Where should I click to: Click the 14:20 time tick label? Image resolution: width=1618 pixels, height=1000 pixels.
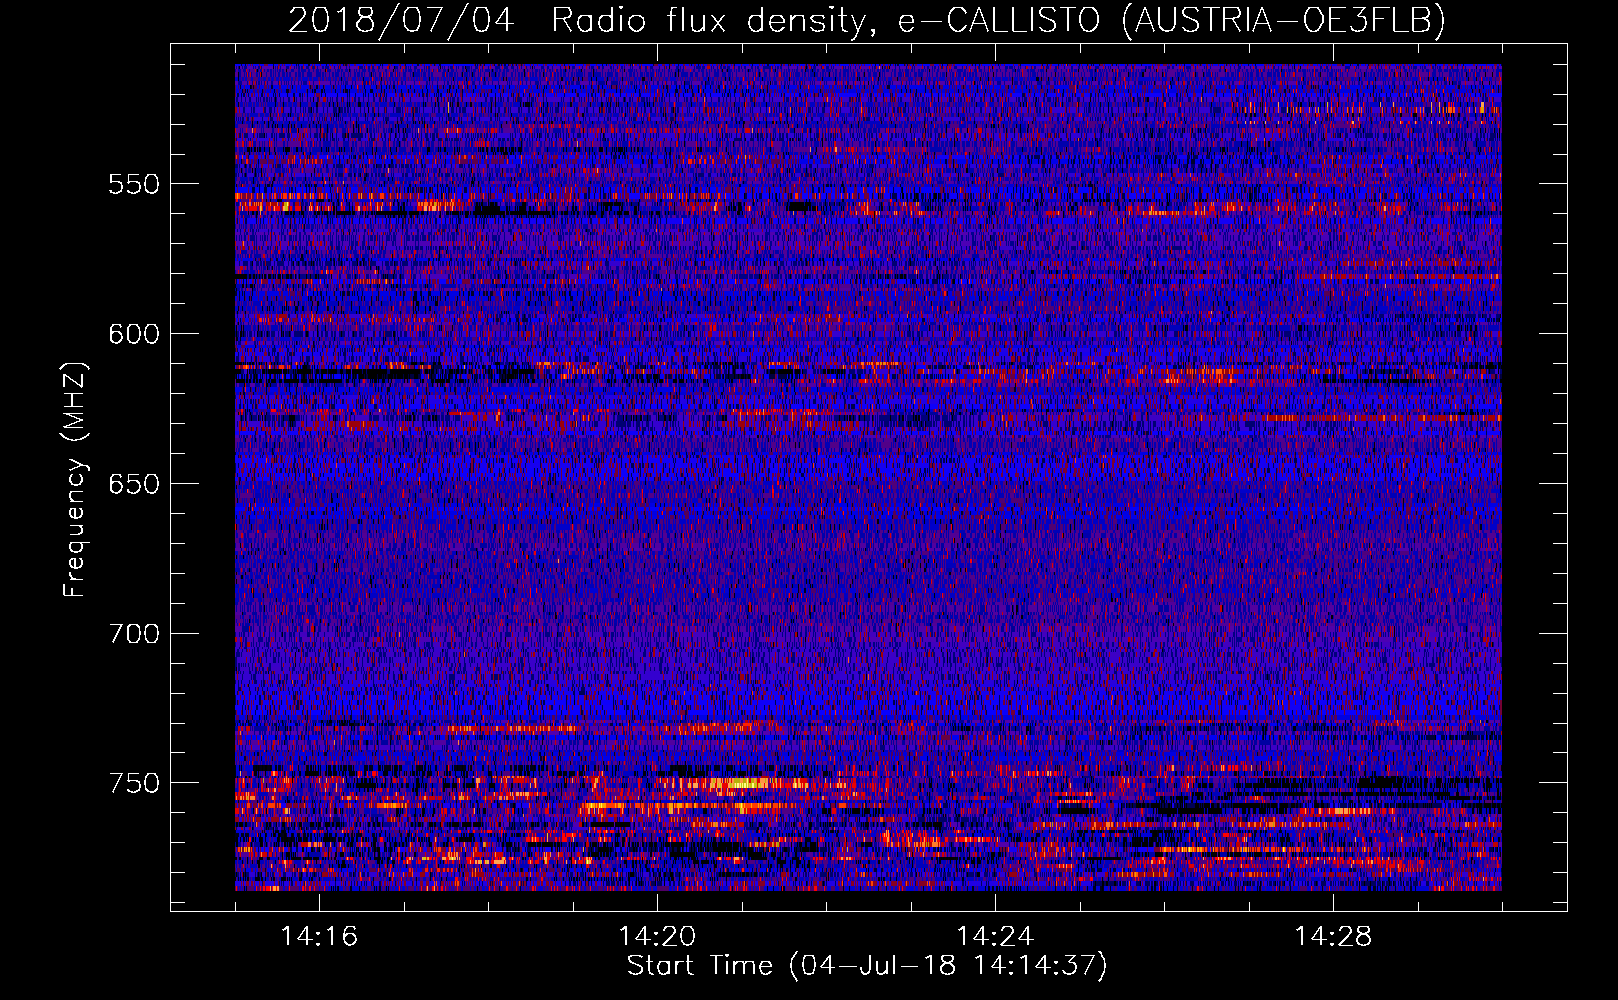click(x=657, y=937)
